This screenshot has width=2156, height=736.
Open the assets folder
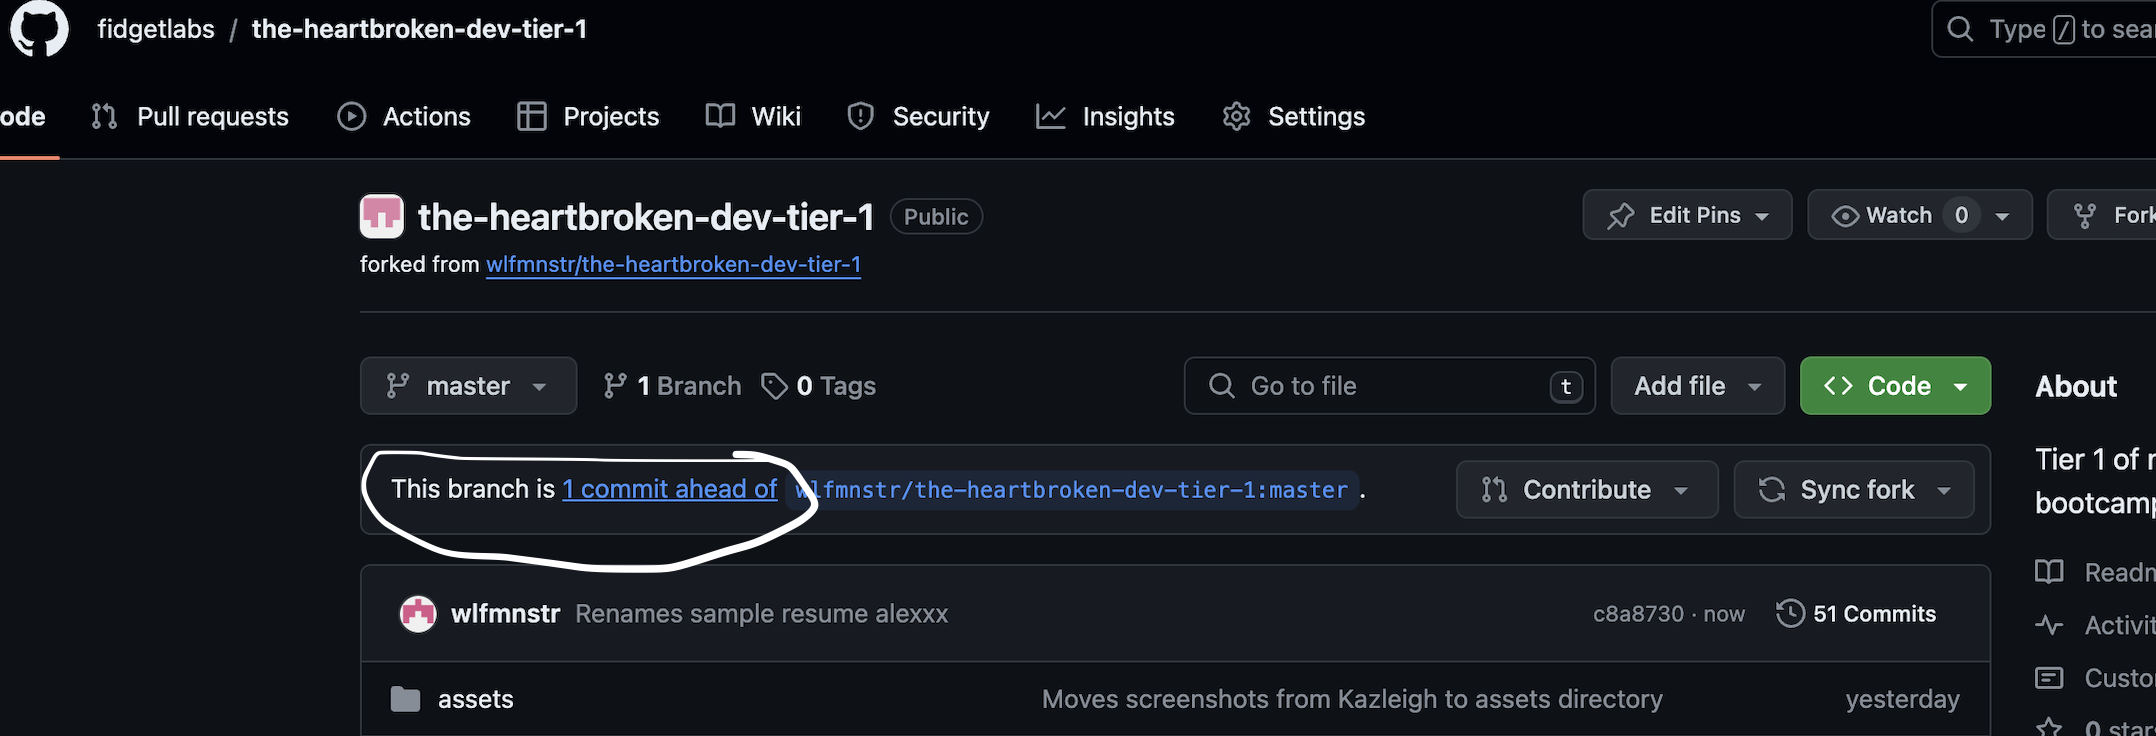coord(476,699)
